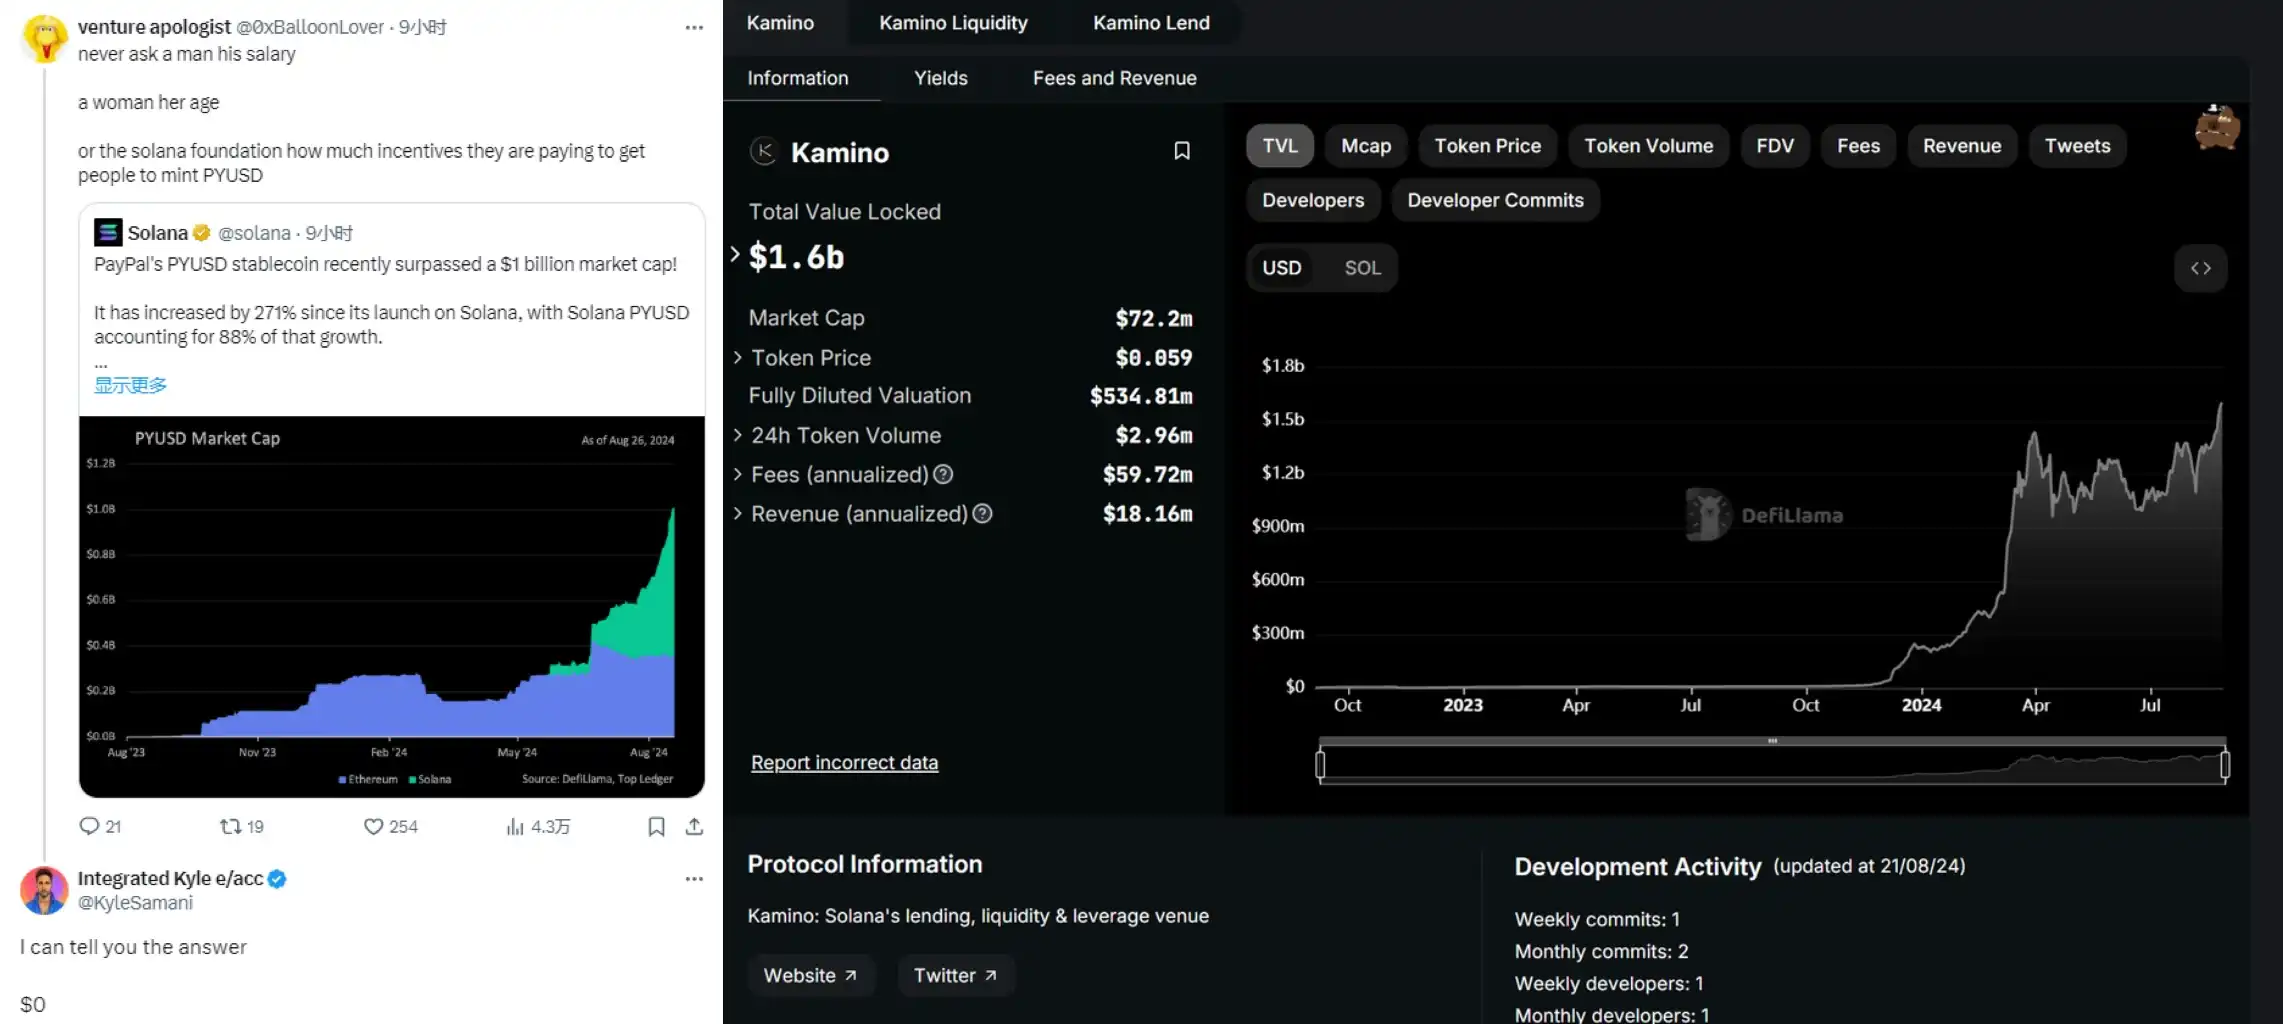Image resolution: width=2283 pixels, height=1024 pixels.
Task: Click the Protocol Information heading
Action: click(x=865, y=864)
